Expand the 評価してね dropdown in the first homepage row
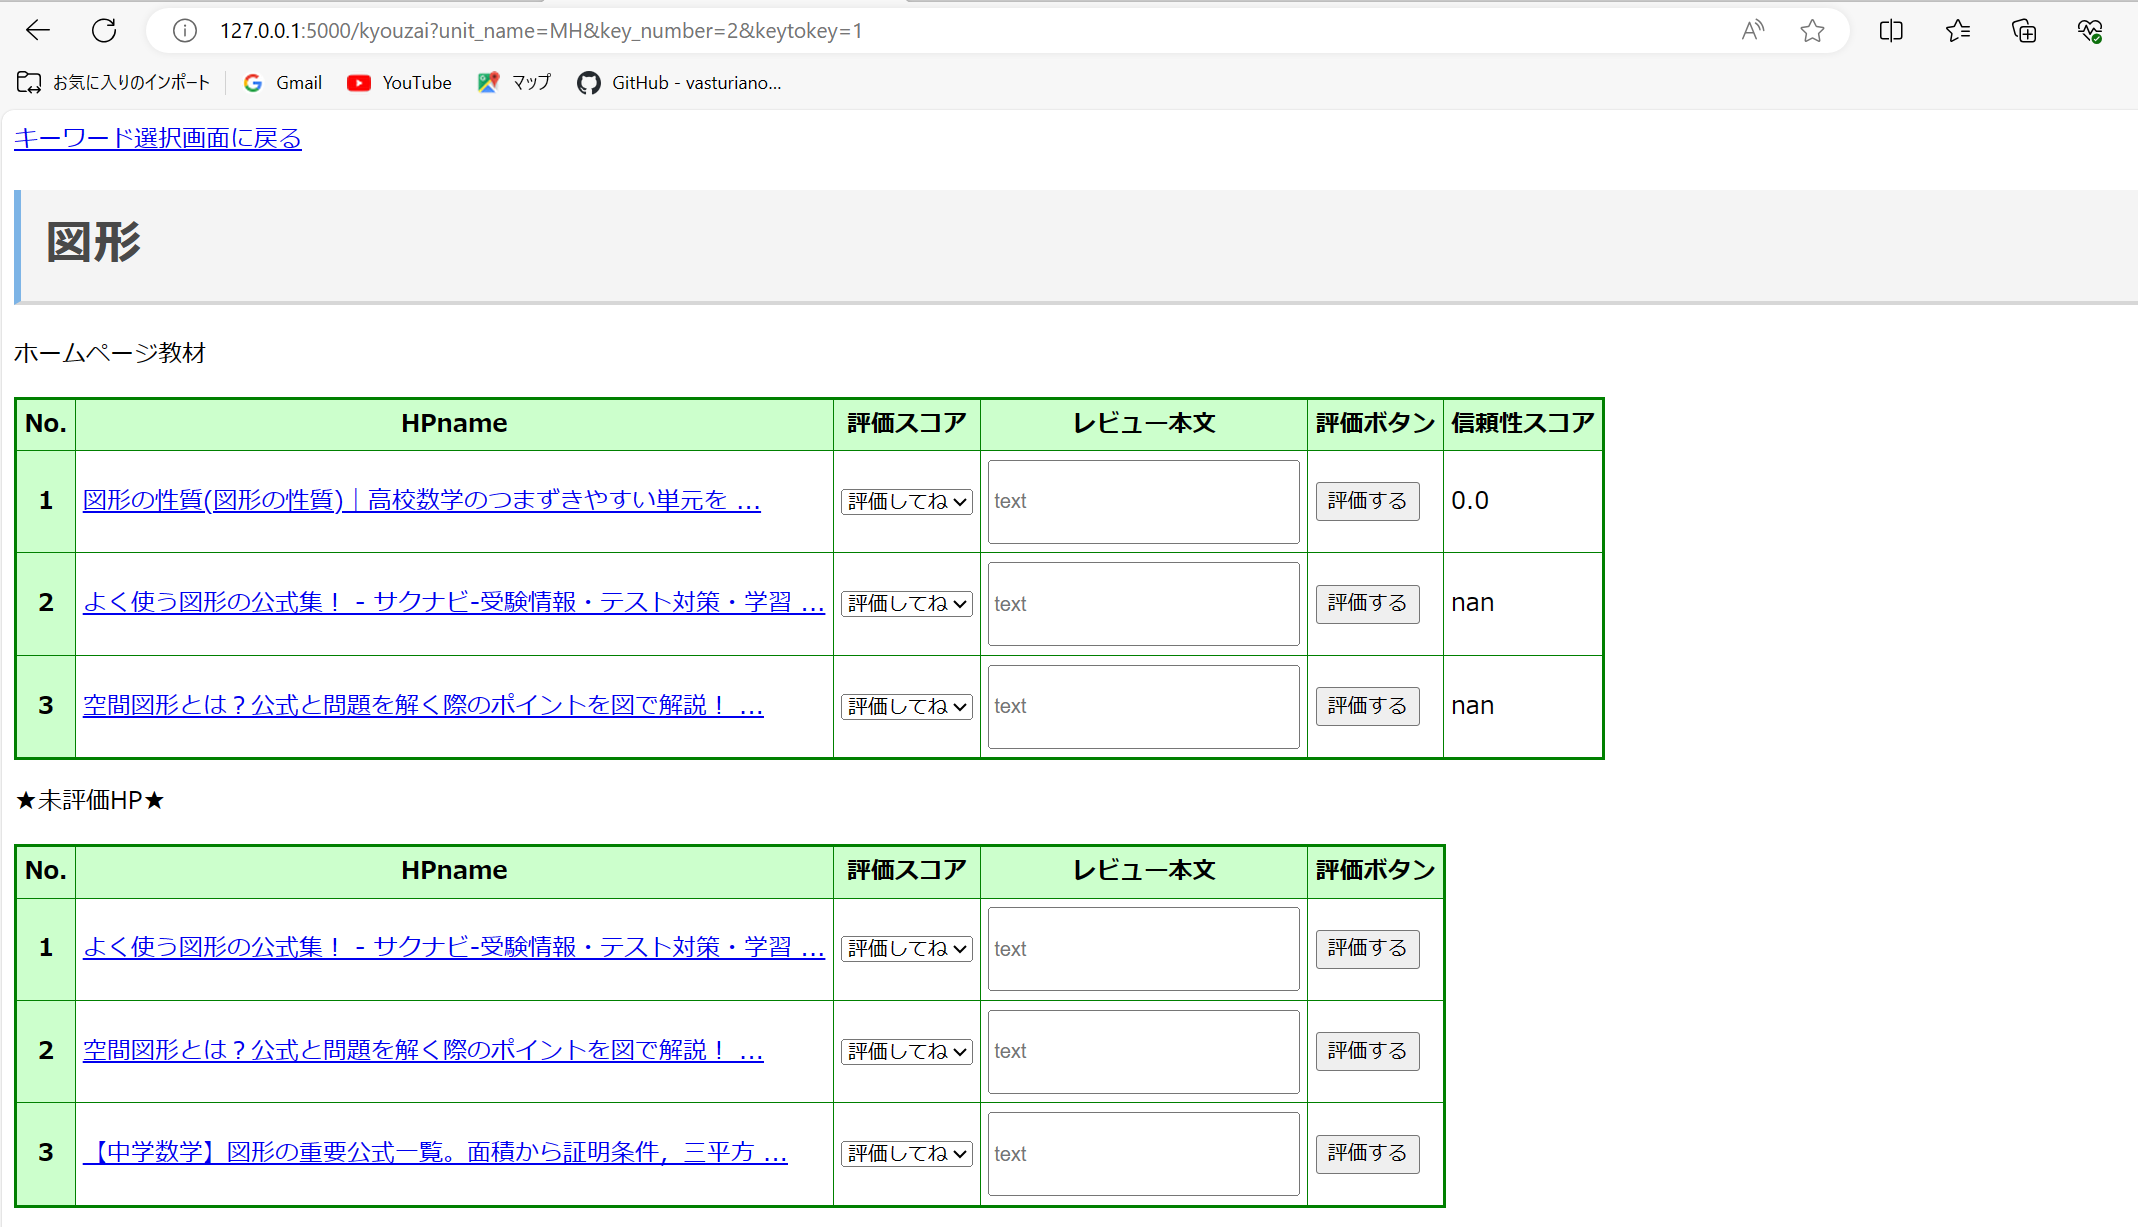Screen dimensions: 2138x1227 point(906,502)
